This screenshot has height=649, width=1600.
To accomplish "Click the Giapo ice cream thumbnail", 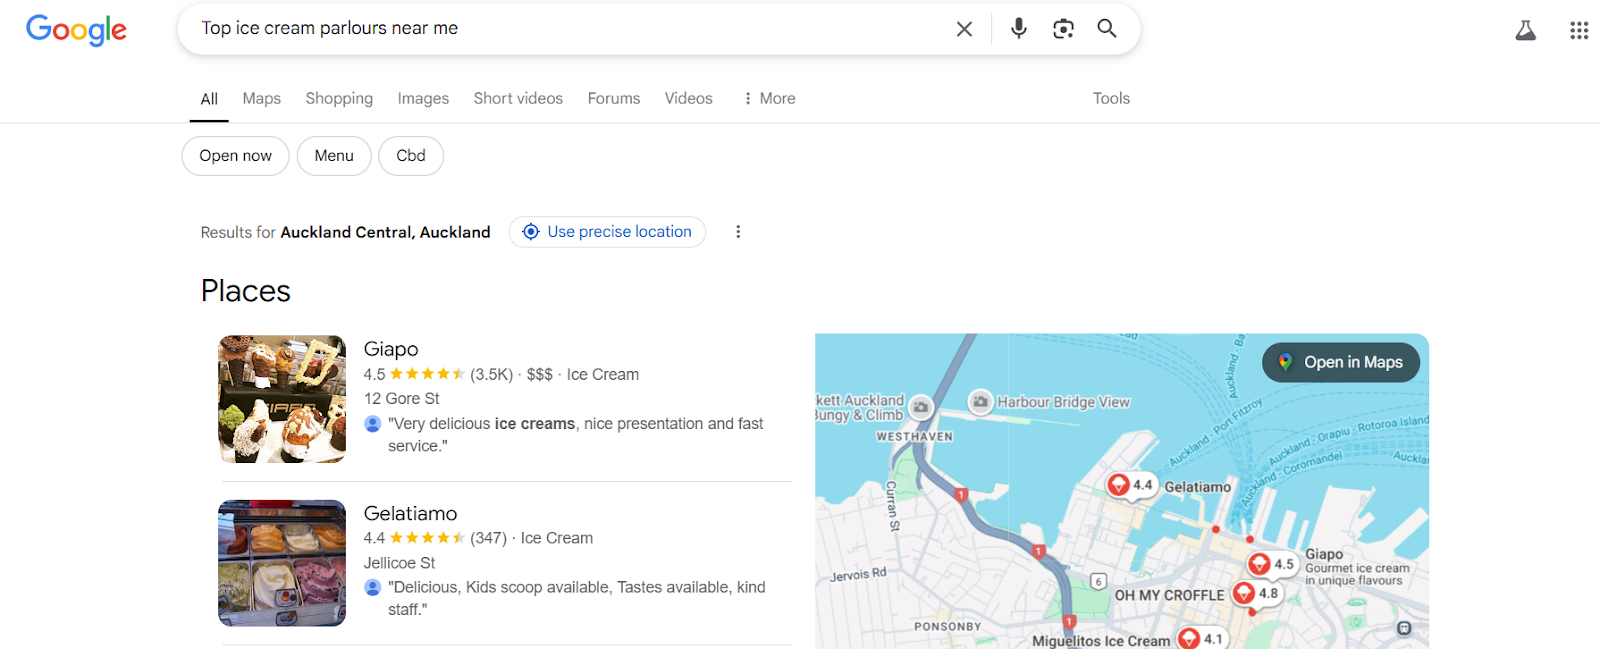I will 282,399.
